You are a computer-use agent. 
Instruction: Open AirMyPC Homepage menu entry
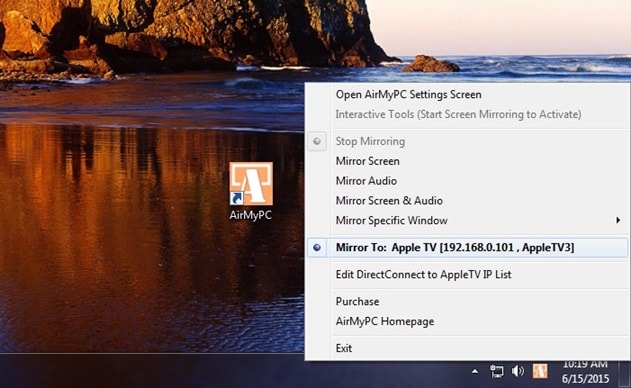tap(385, 321)
